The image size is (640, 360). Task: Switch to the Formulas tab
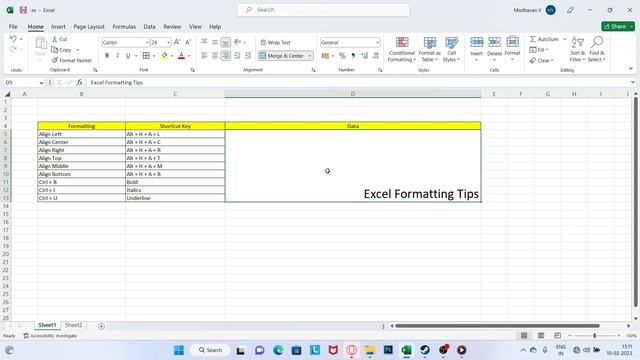click(124, 27)
